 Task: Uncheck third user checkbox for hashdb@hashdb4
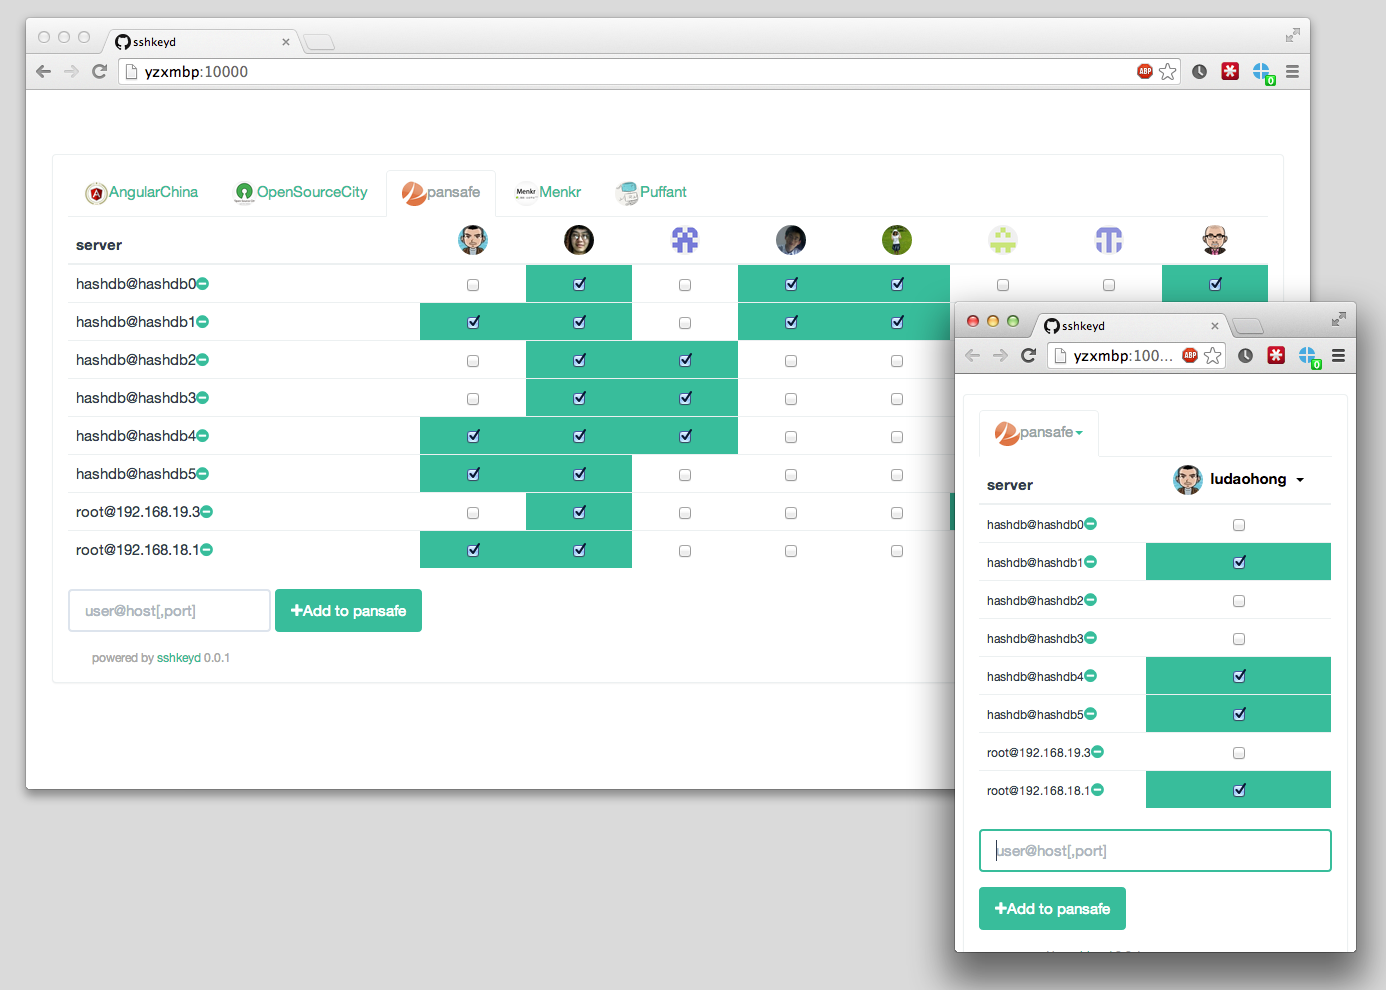click(685, 436)
